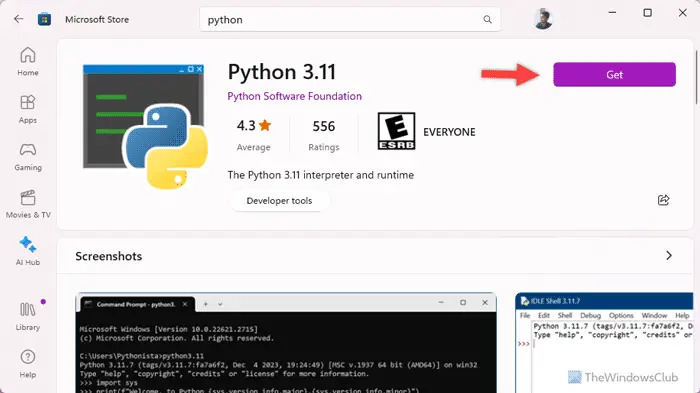Click the Developer tools category tag
Image resolution: width=700 pixels, height=393 pixels.
pos(279,201)
